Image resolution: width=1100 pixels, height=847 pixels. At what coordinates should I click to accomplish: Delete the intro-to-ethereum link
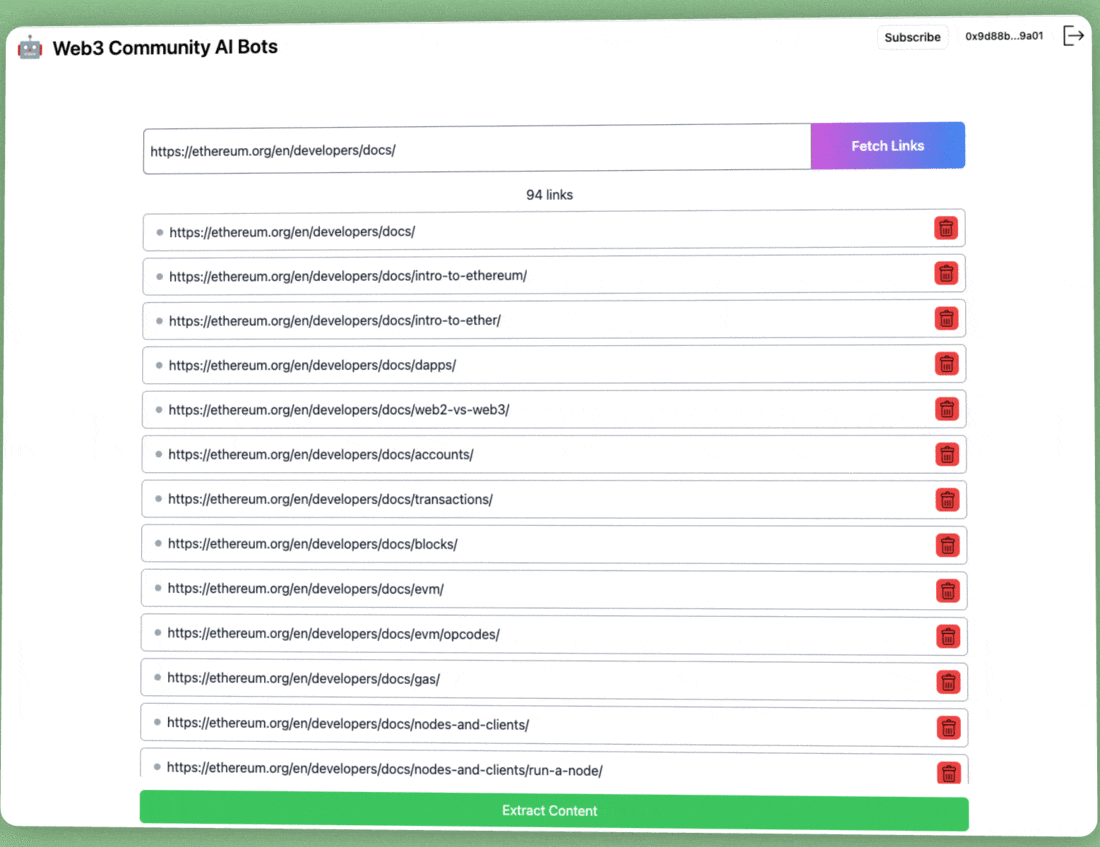click(x=946, y=273)
